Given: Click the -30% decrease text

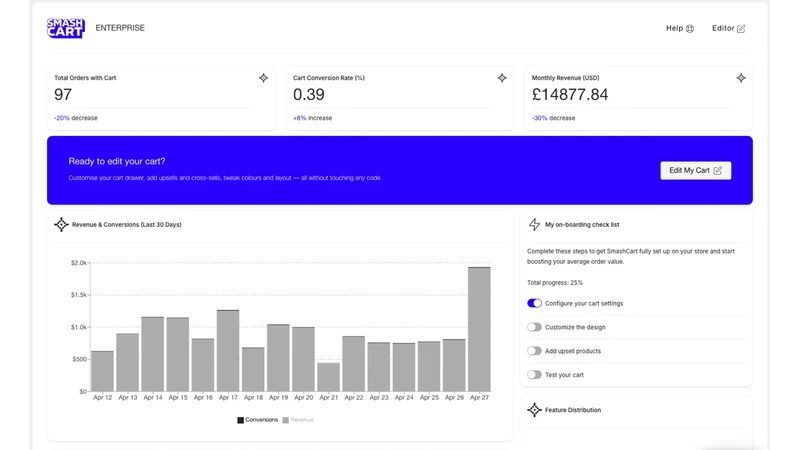Looking at the screenshot, I should coord(554,118).
